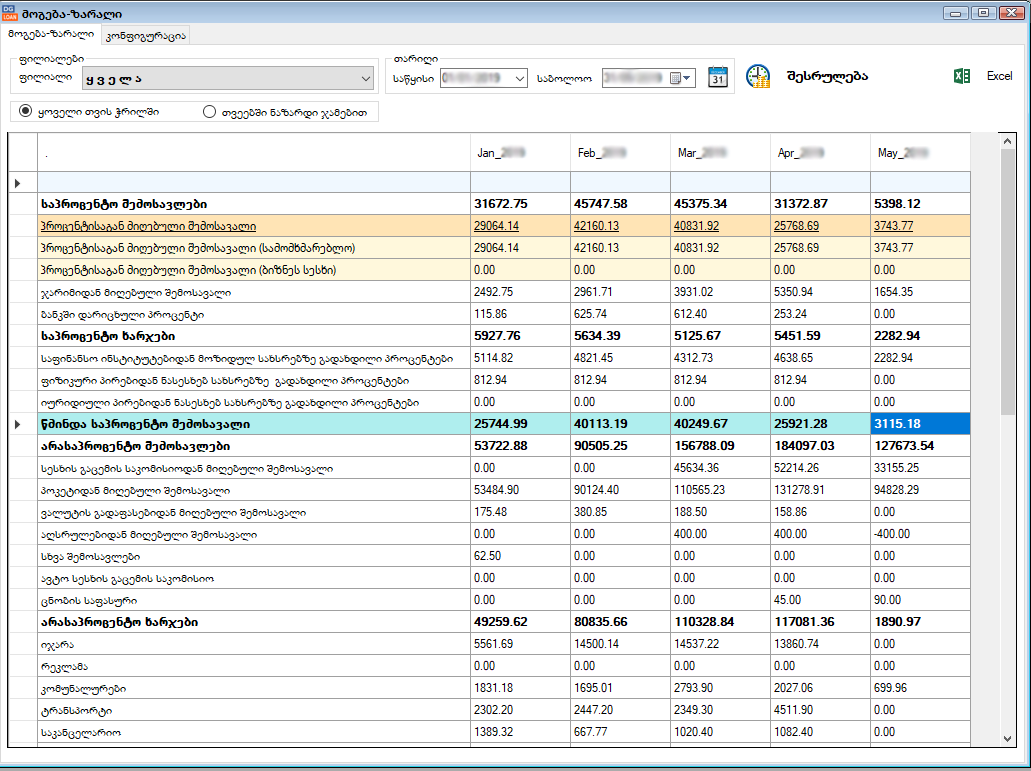Click the scrollbar down arrow
The height and width of the screenshot is (771, 1031).
tap(1008, 737)
